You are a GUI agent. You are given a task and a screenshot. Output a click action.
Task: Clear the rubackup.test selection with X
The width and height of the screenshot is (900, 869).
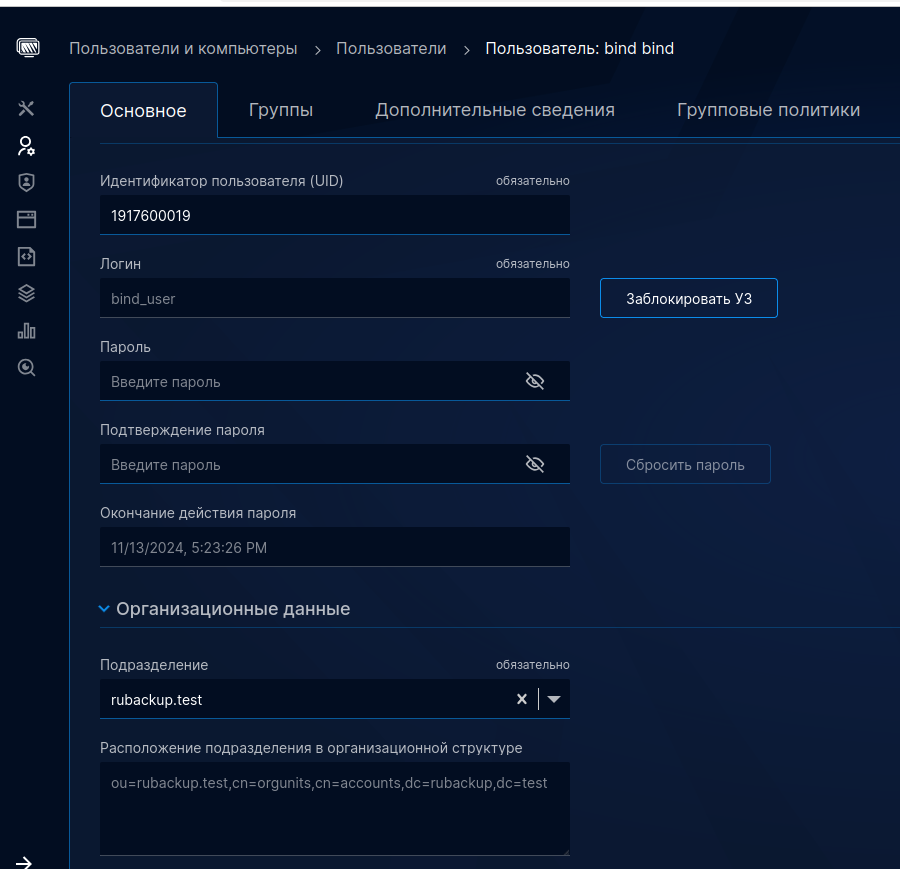point(521,699)
